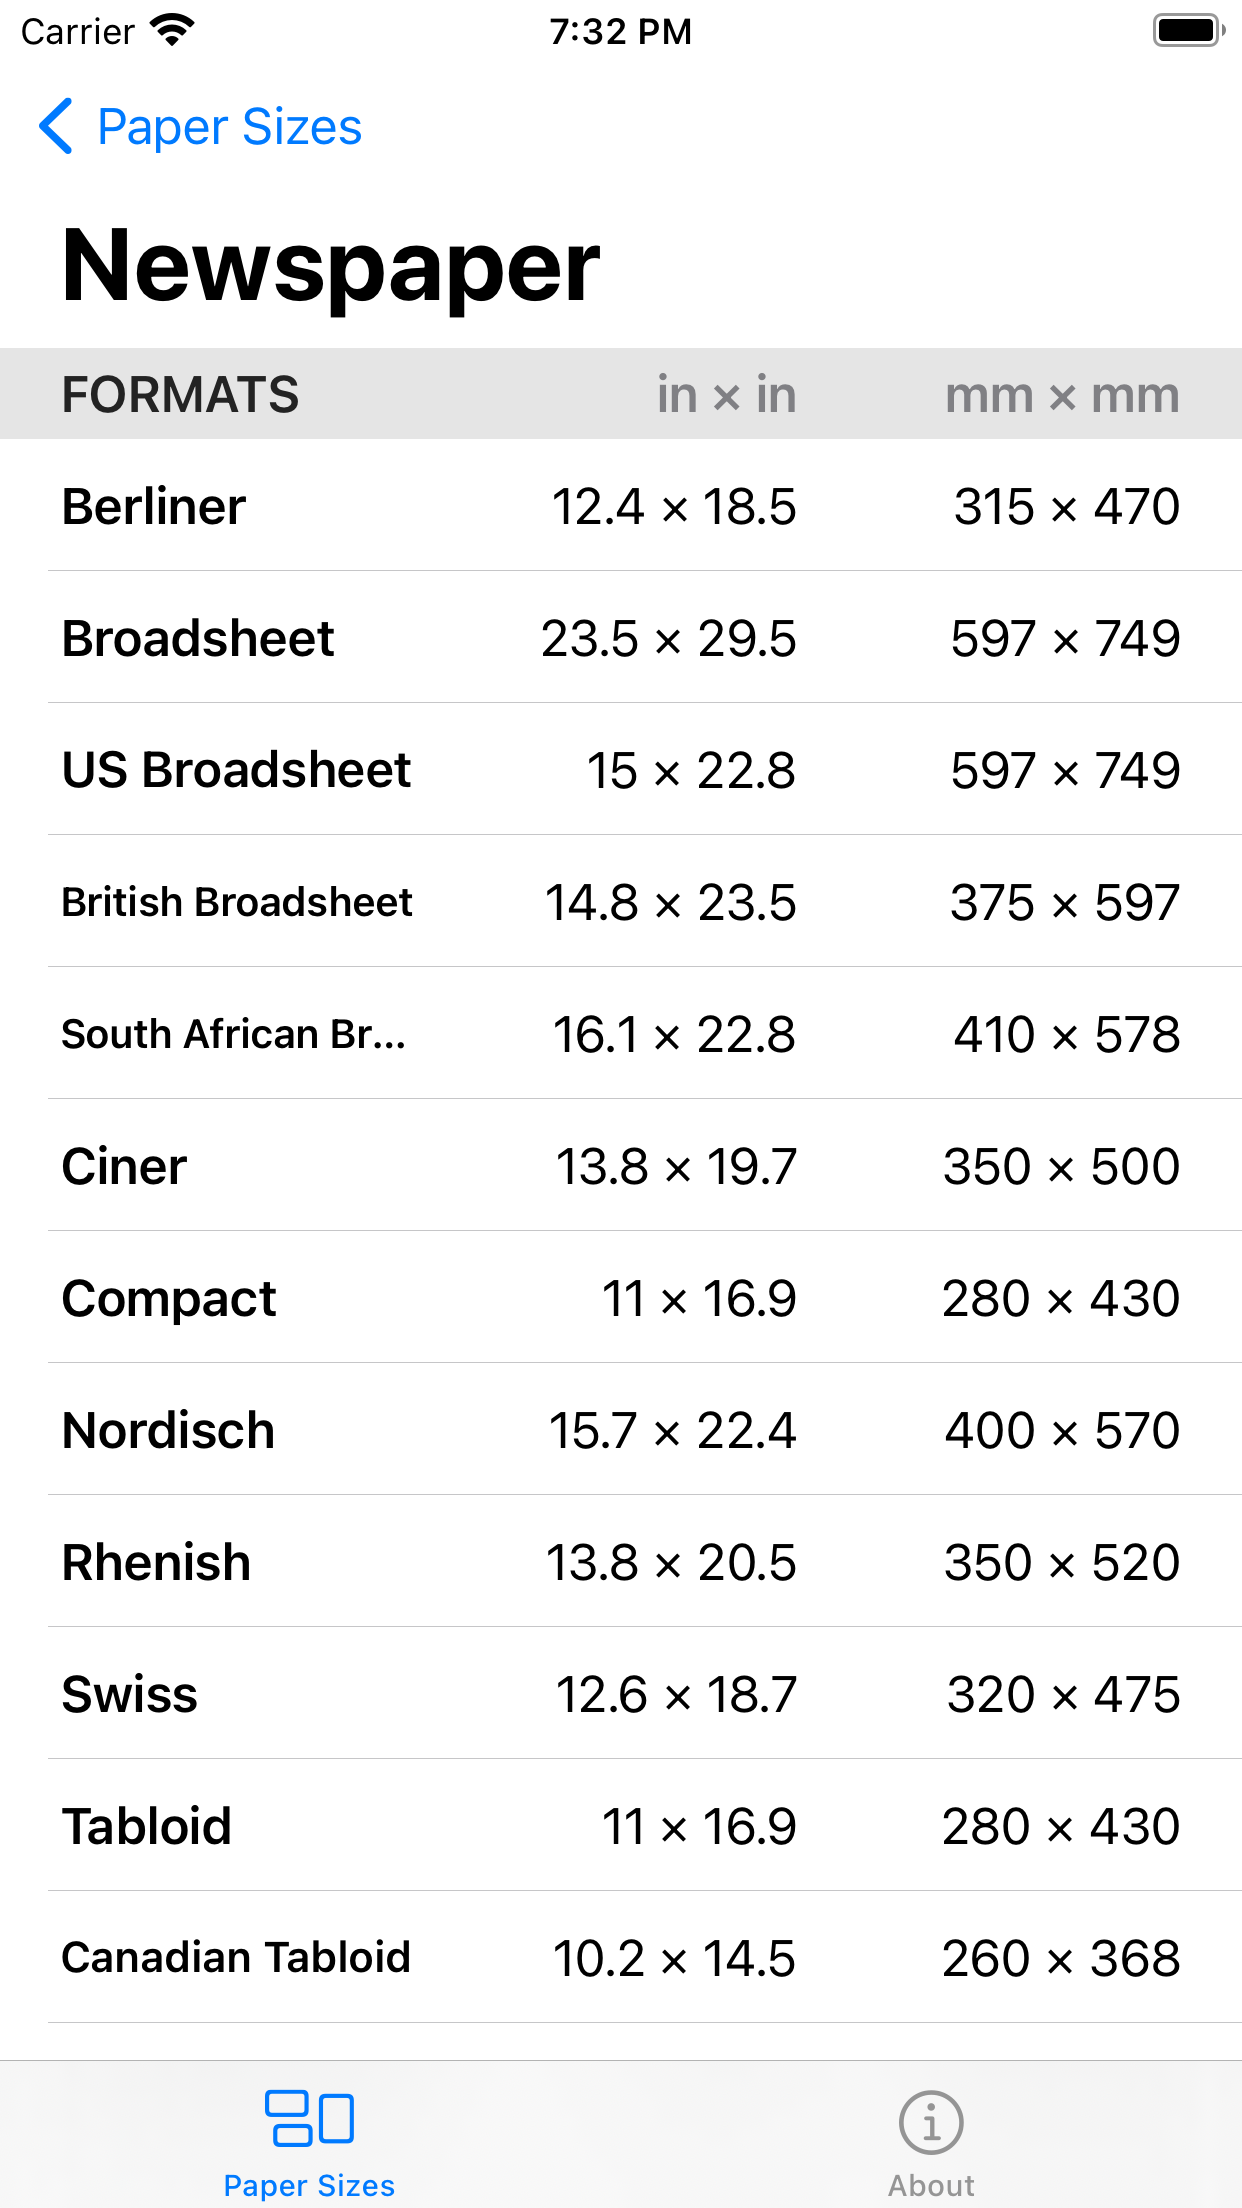Choose the US Broadsheet row
This screenshot has width=1242, height=2208.
click(x=621, y=770)
